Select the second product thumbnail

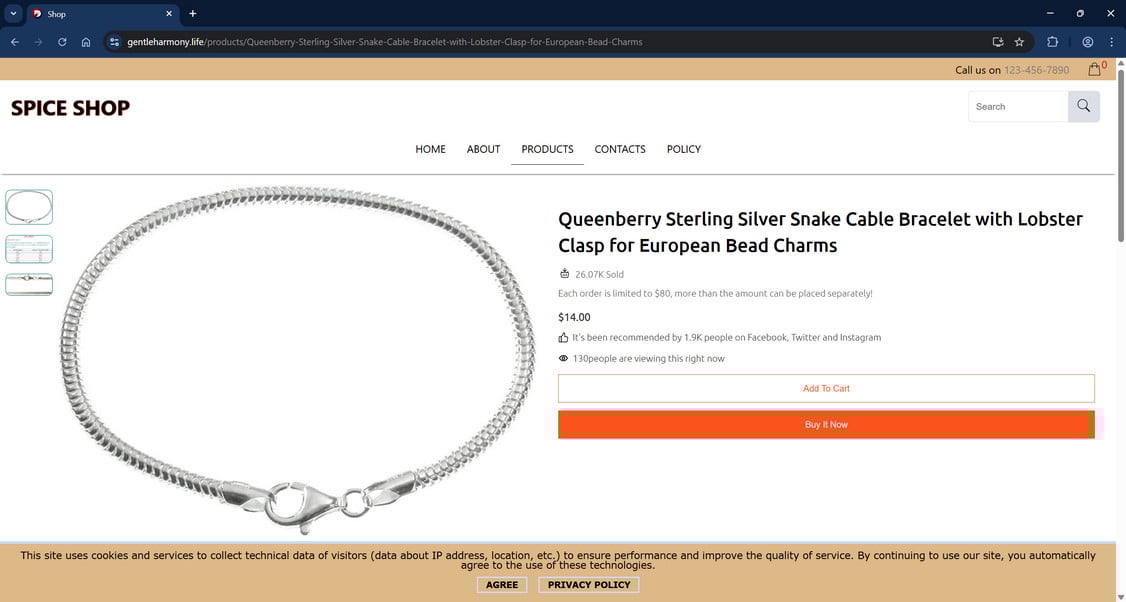click(x=29, y=249)
